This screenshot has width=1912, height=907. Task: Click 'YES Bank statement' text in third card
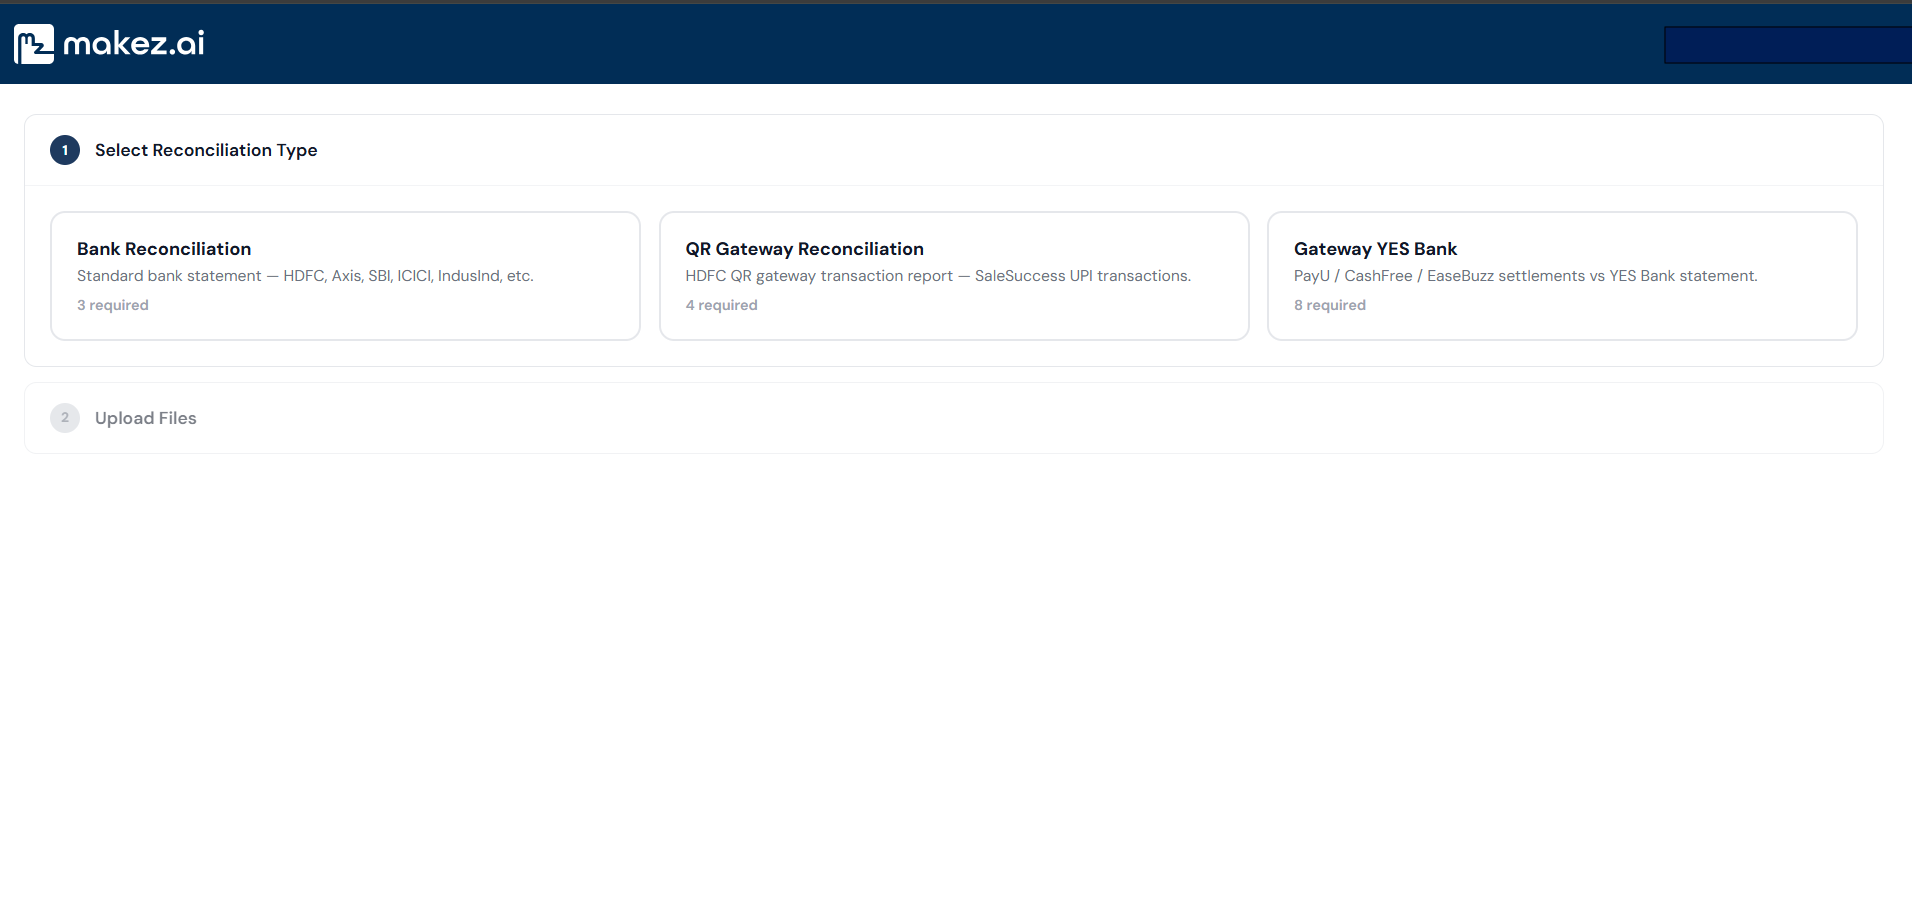point(1683,276)
